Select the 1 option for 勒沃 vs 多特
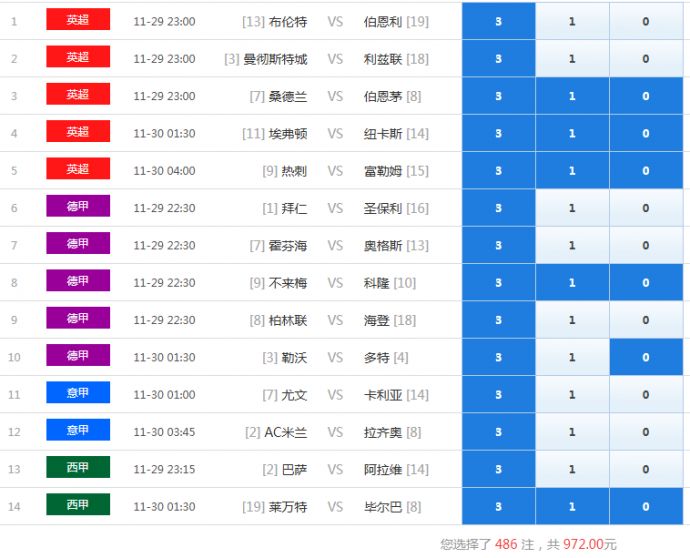Screen dimensions: 690x558 (x=572, y=358)
